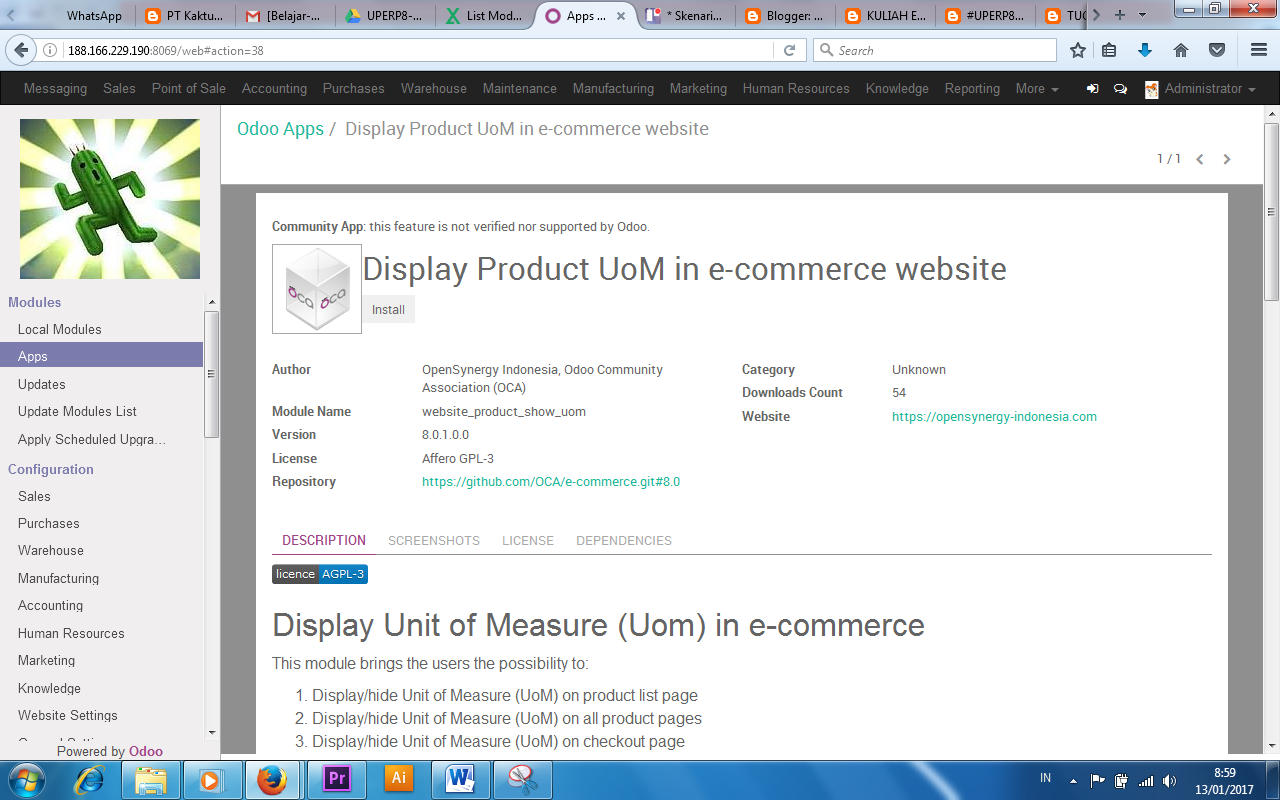Open Updates in the sidebar
The width and height of the screenshot is (1280, 800).
[x=42, y=384]
